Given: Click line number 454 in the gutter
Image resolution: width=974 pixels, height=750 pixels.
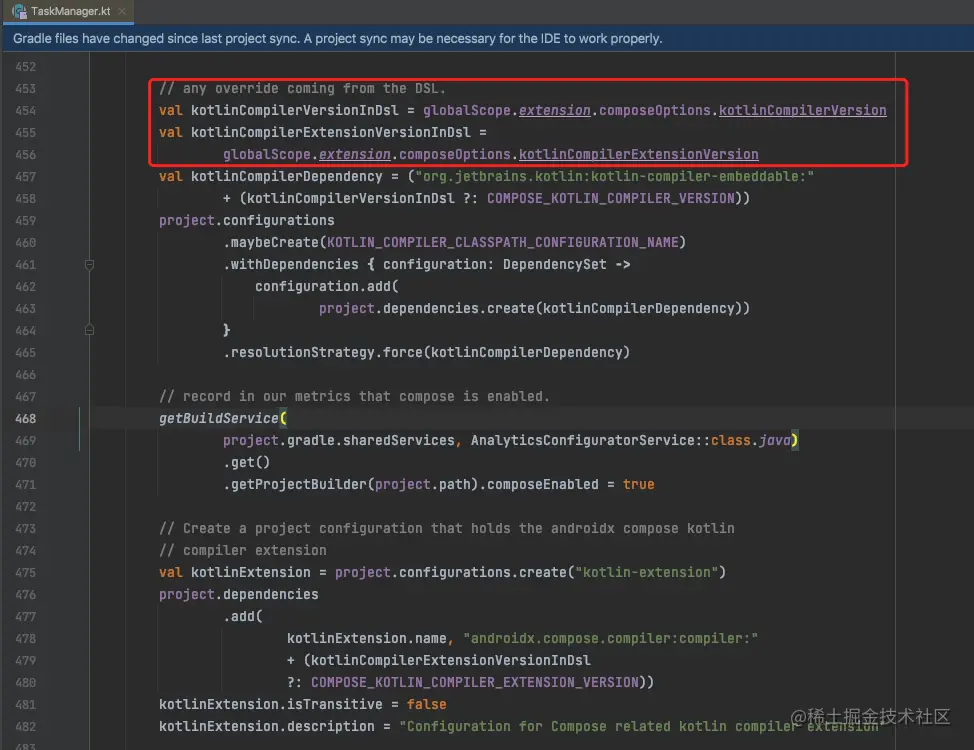Looking at the screenshot, I should pos(25,111).
